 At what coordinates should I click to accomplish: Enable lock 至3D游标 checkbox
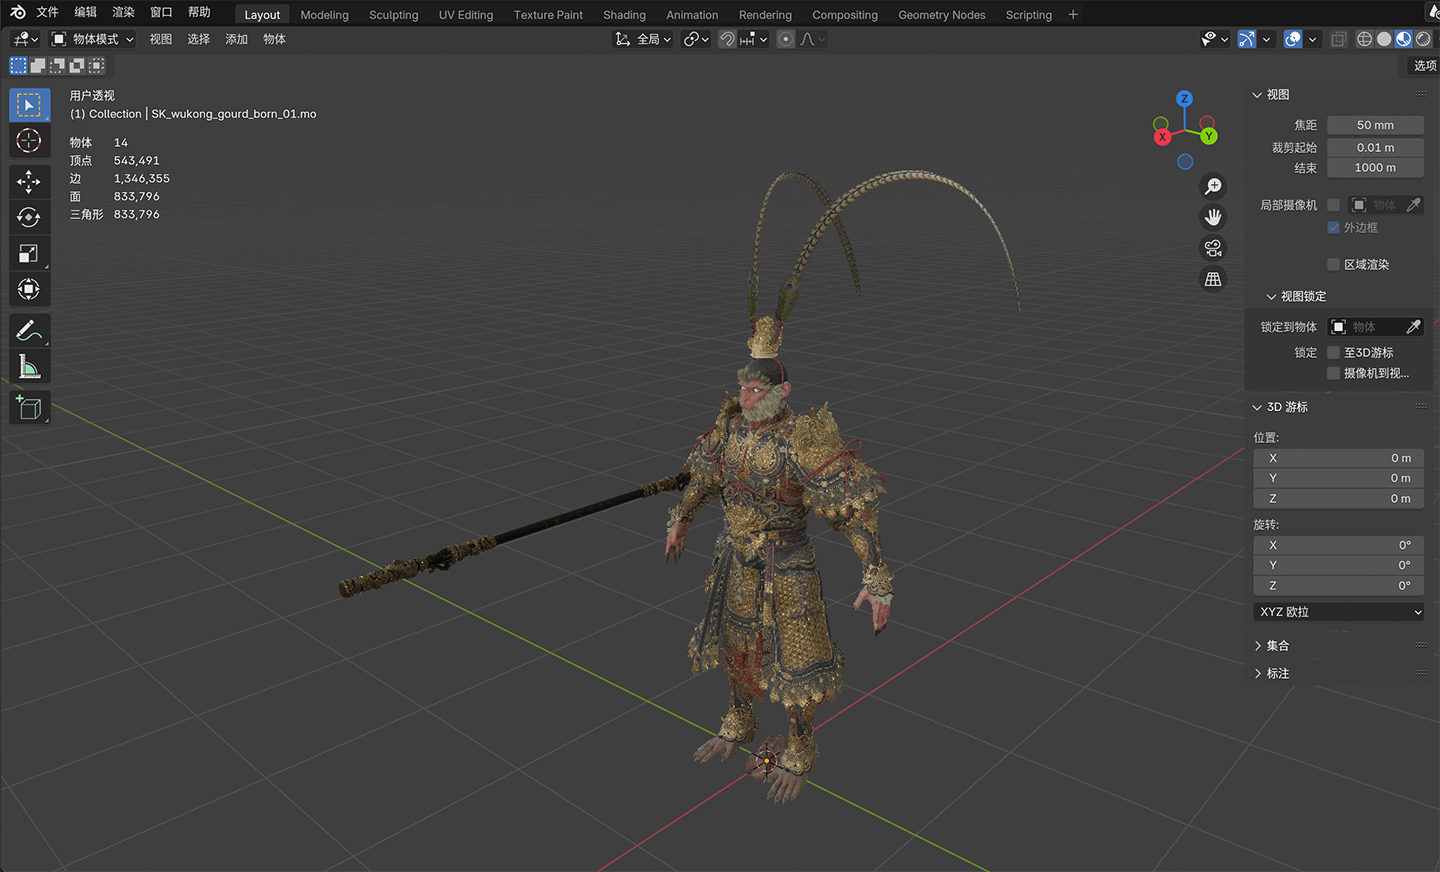[x=1333, y=352]
